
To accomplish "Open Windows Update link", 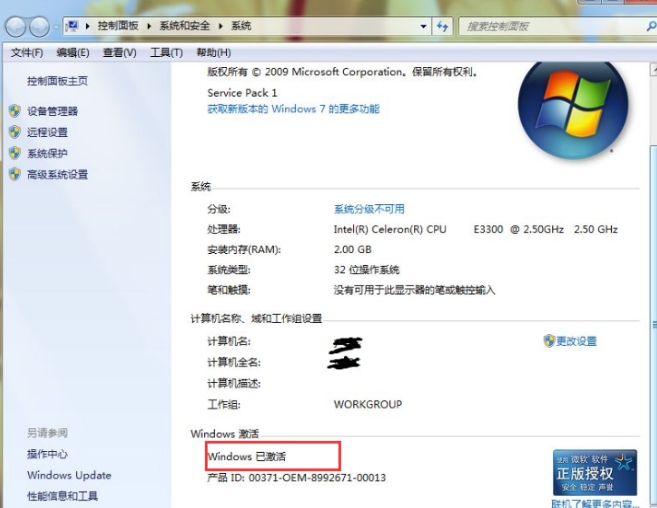I will click(x=69, y=475).
